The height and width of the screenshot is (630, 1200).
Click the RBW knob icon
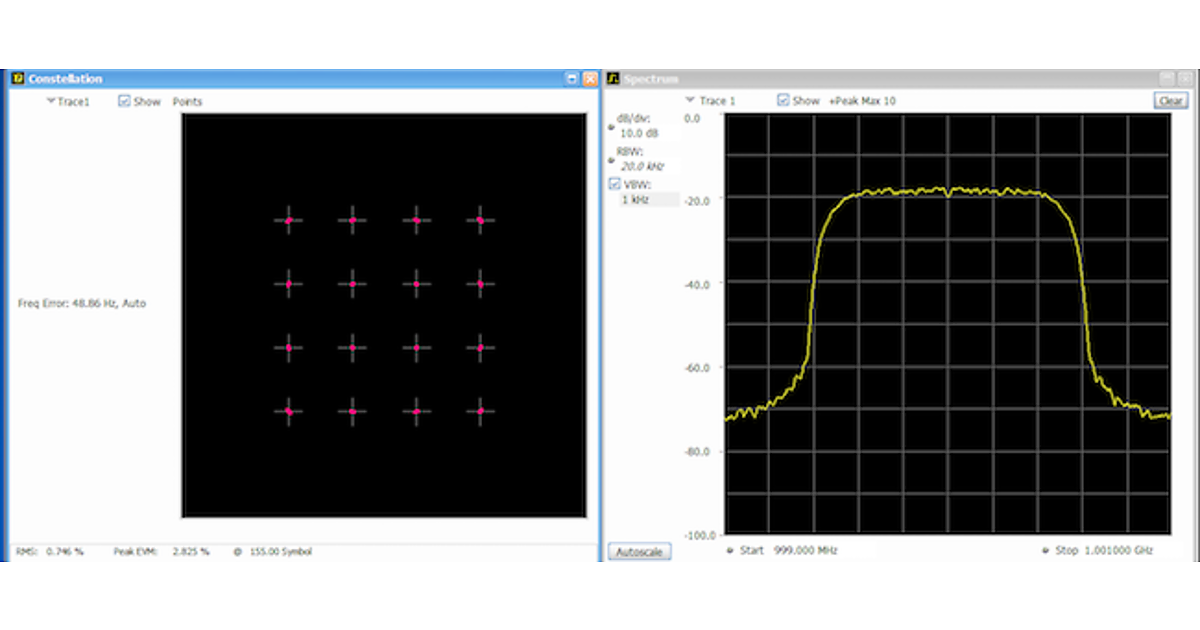(612, 160)
